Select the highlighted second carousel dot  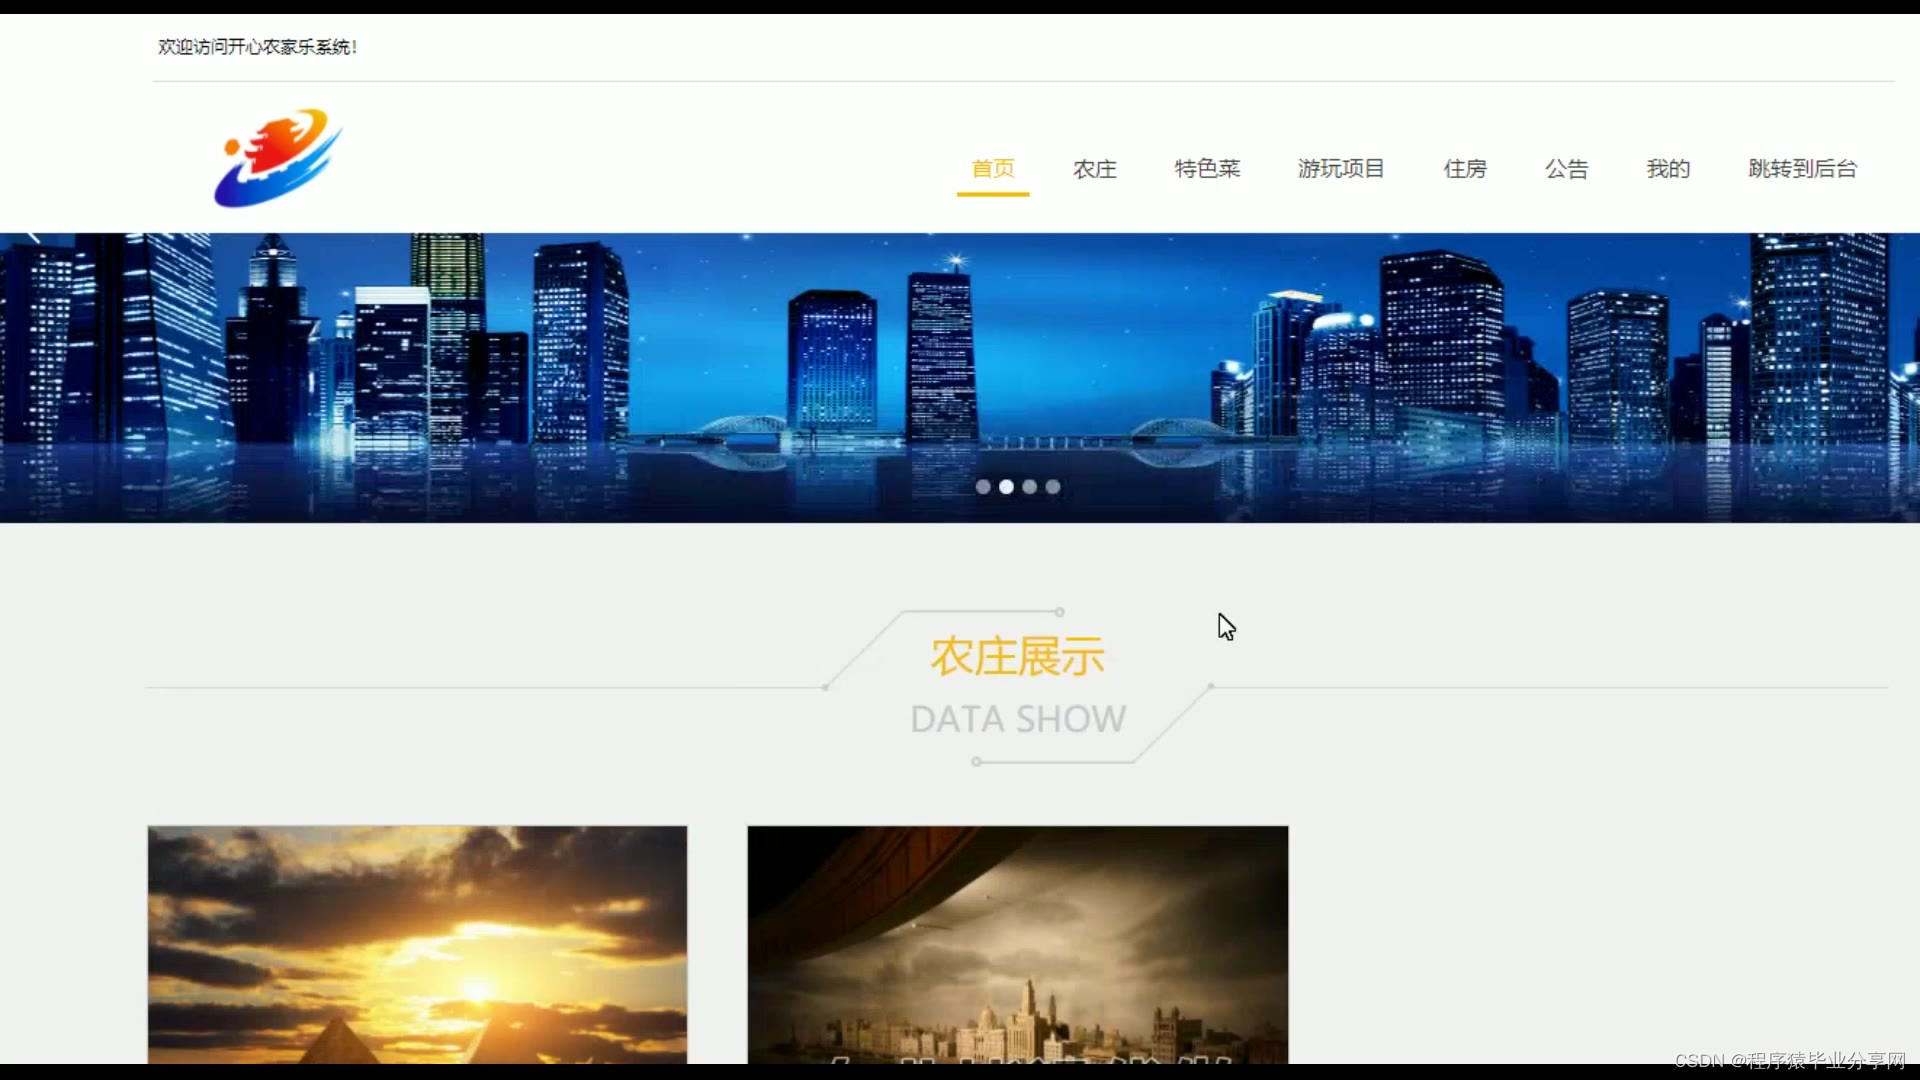1006,487
